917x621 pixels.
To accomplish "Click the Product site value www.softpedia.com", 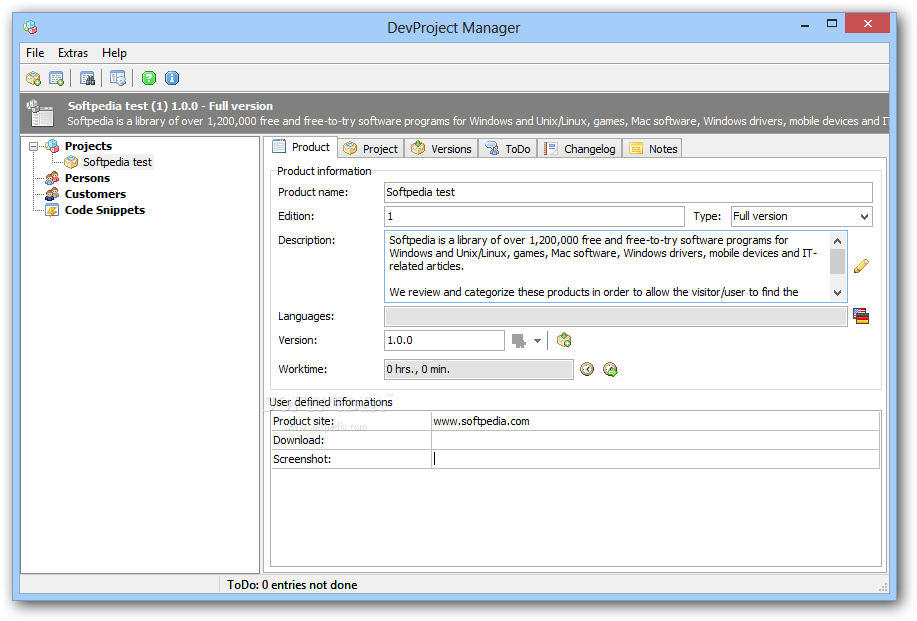I will 655,421.
